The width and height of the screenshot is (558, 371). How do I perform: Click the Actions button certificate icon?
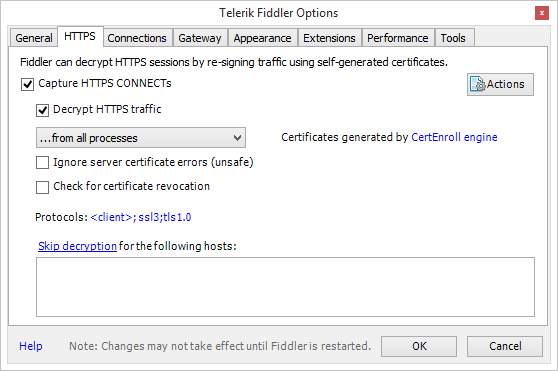coord(478,84)
